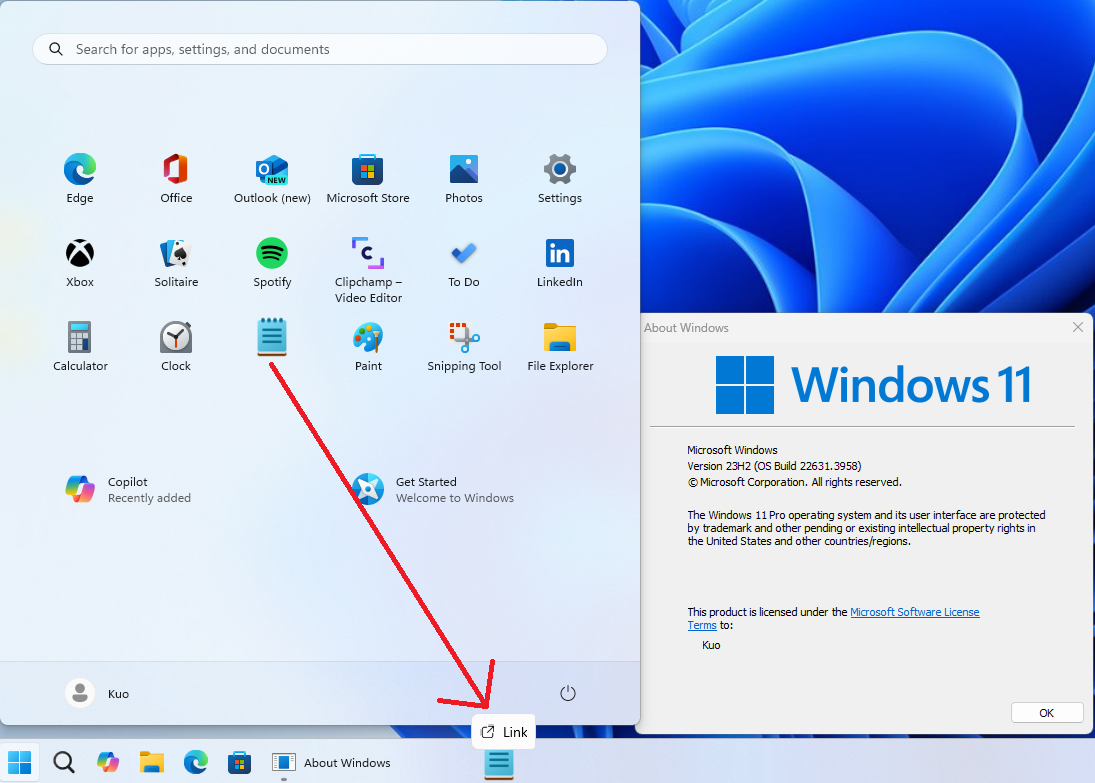Click the licensed user name Kuo in dialog
The width and height of the screenshot is (1095, 783).
(x=711, y=645)
